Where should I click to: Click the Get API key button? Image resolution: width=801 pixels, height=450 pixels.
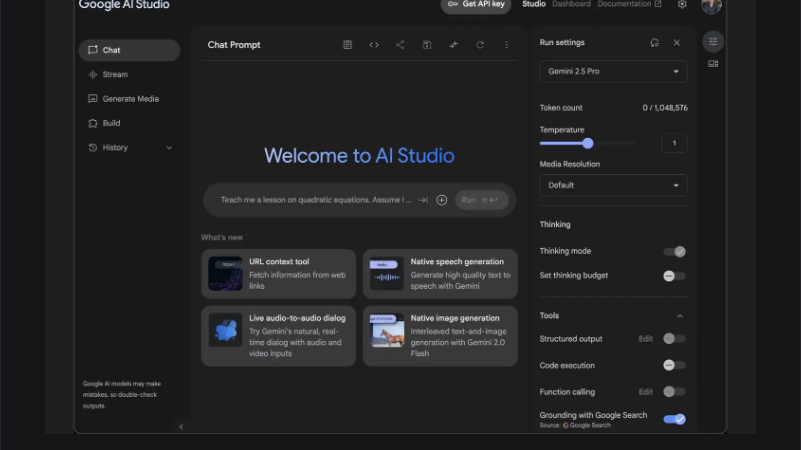pyautogui.click(x=476, y=5)
